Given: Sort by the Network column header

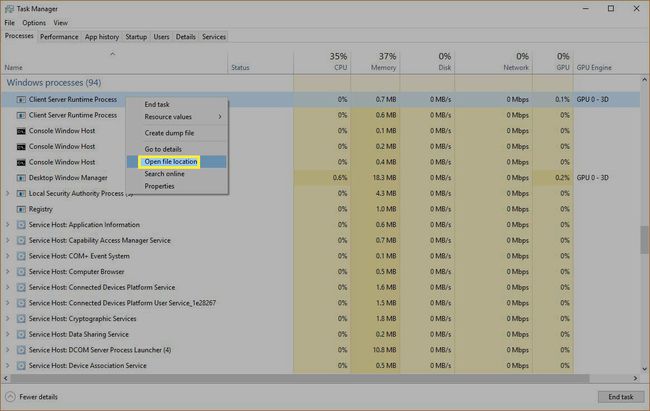Looking at the screenshot, I should click(x=494, y=61).
